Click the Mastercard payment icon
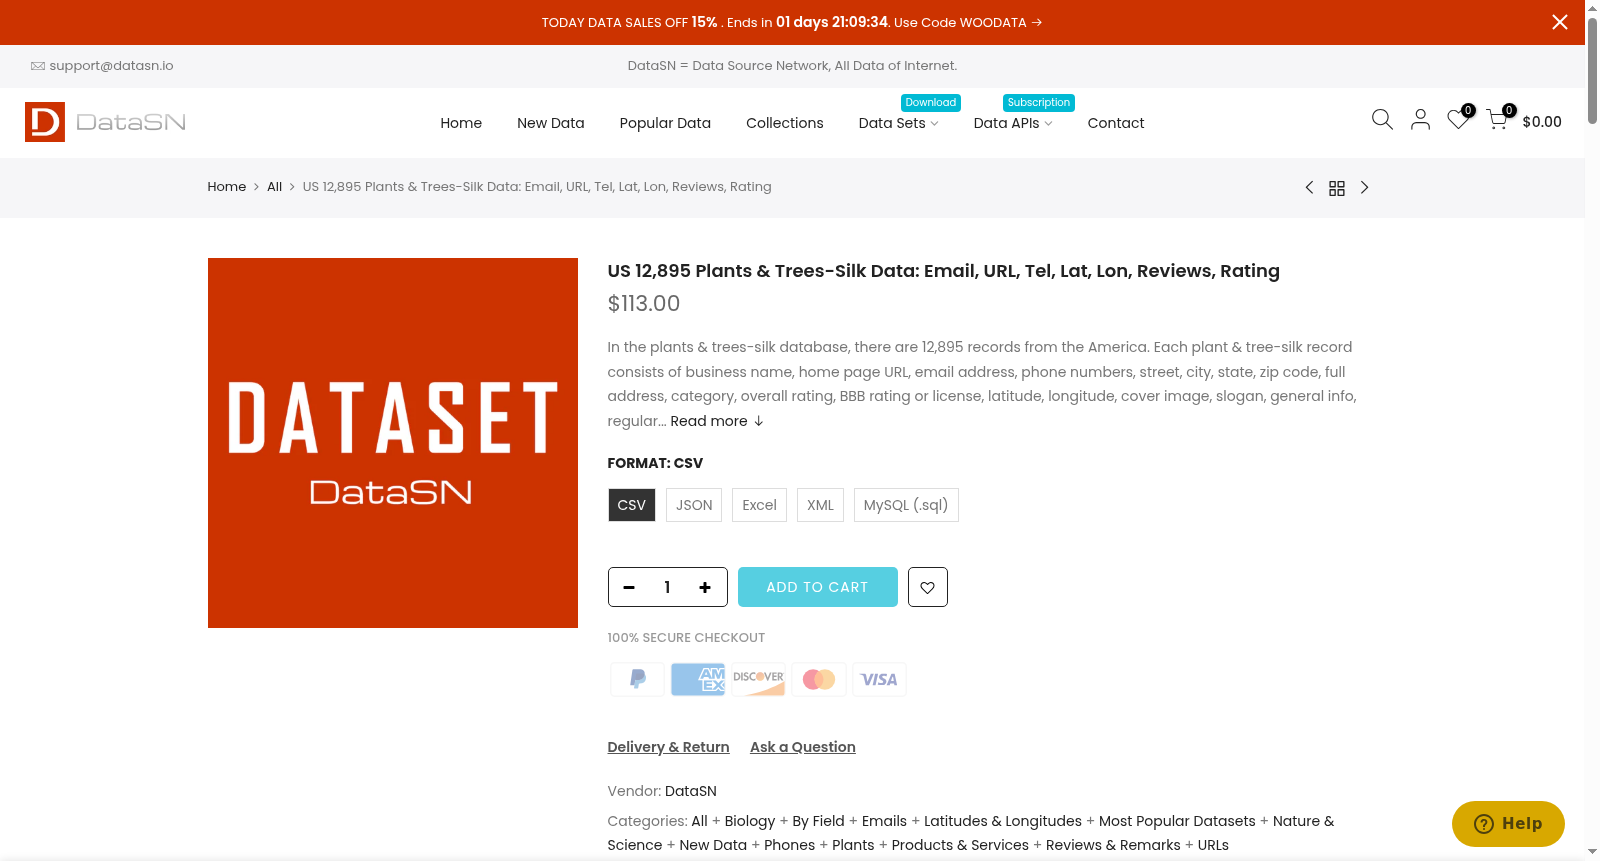The height and width of the screenshot is (861, 1600). point(819,679)
